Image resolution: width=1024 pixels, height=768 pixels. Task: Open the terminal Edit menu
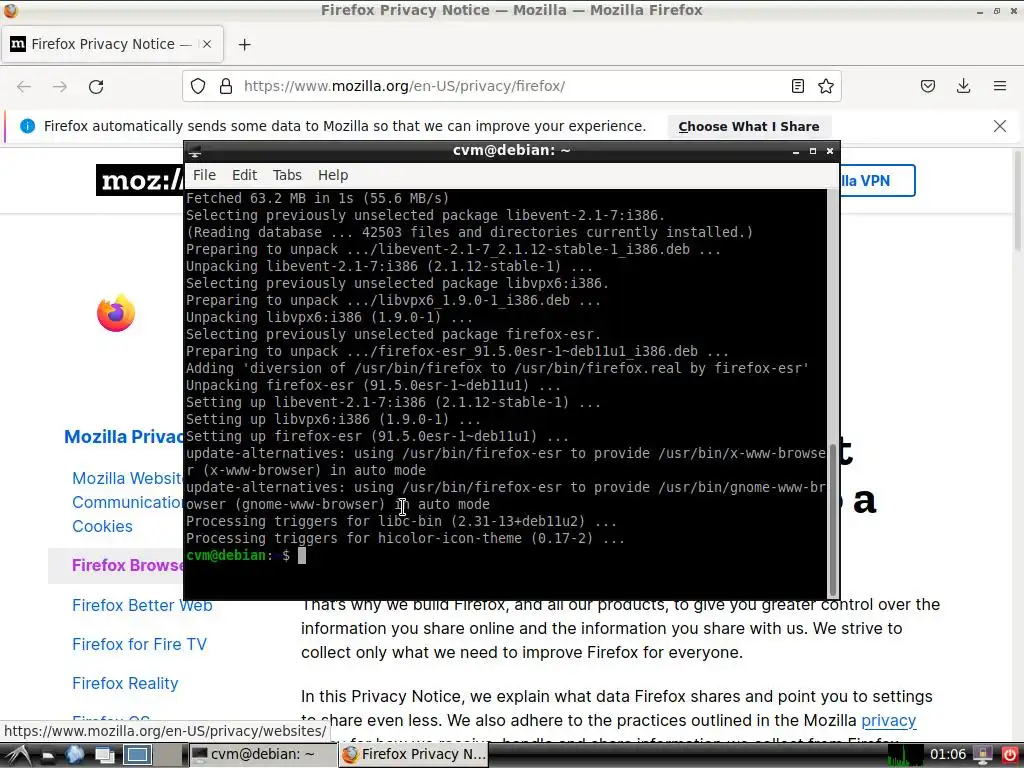(244, 175)
